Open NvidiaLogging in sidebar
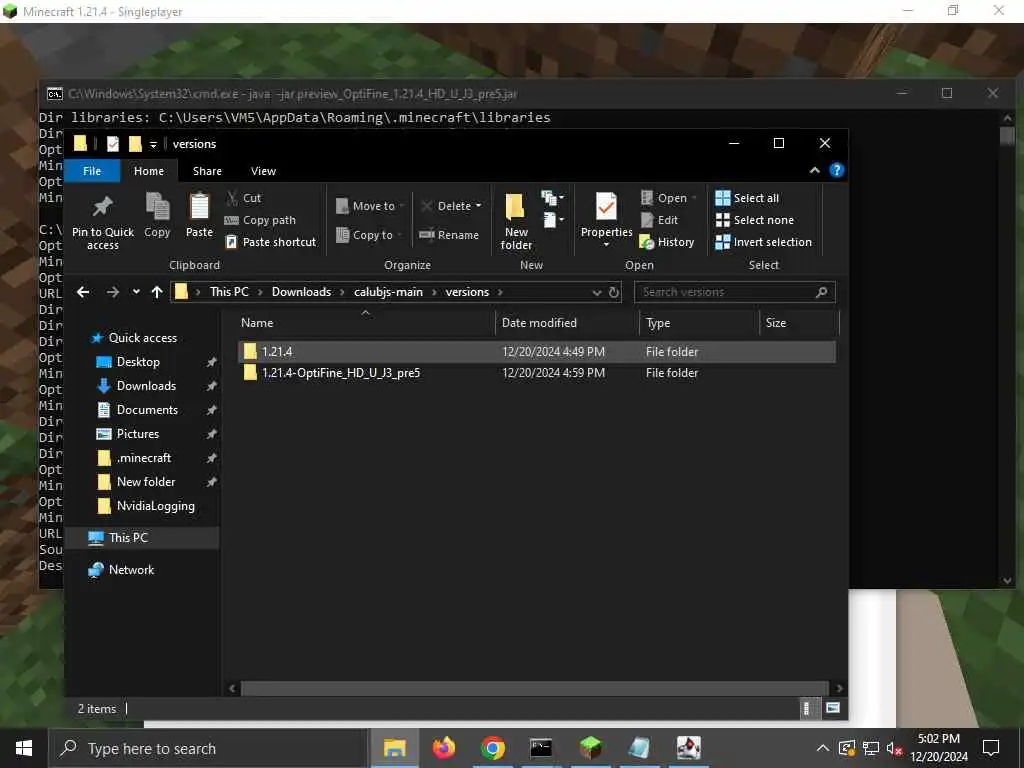Viewport: 1024px width, 768px height. (155, 506)
